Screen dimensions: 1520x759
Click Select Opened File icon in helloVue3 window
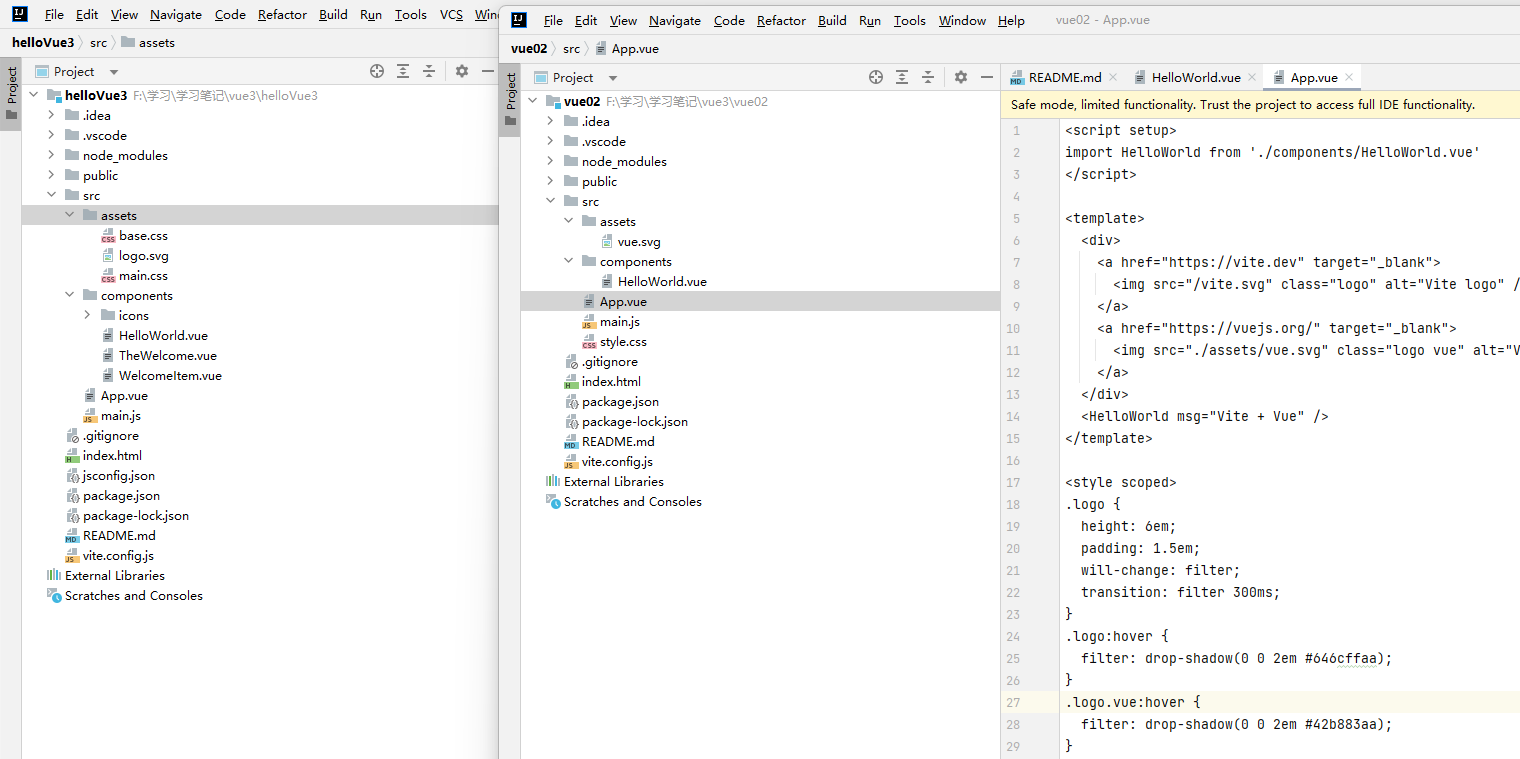(376, 71)
